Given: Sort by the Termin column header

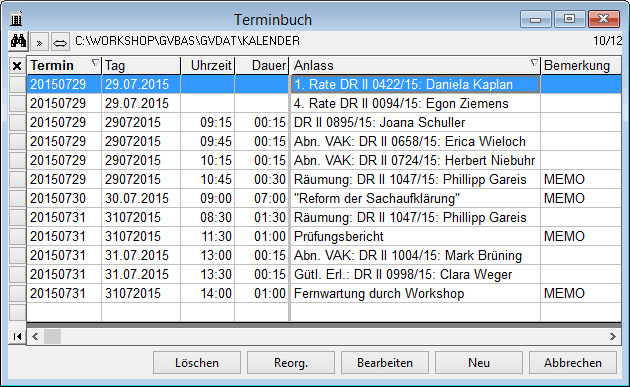Looking at the screenshot, I should tap(64, 66).
